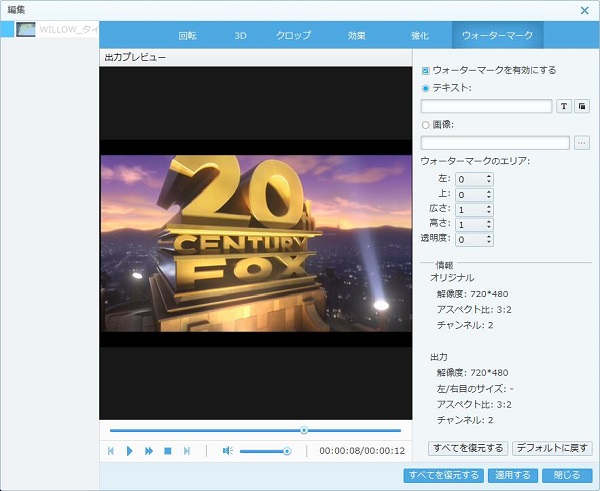Click the 透明度 value field
Screen dimensions: 600x491
(x=471, y=240)
